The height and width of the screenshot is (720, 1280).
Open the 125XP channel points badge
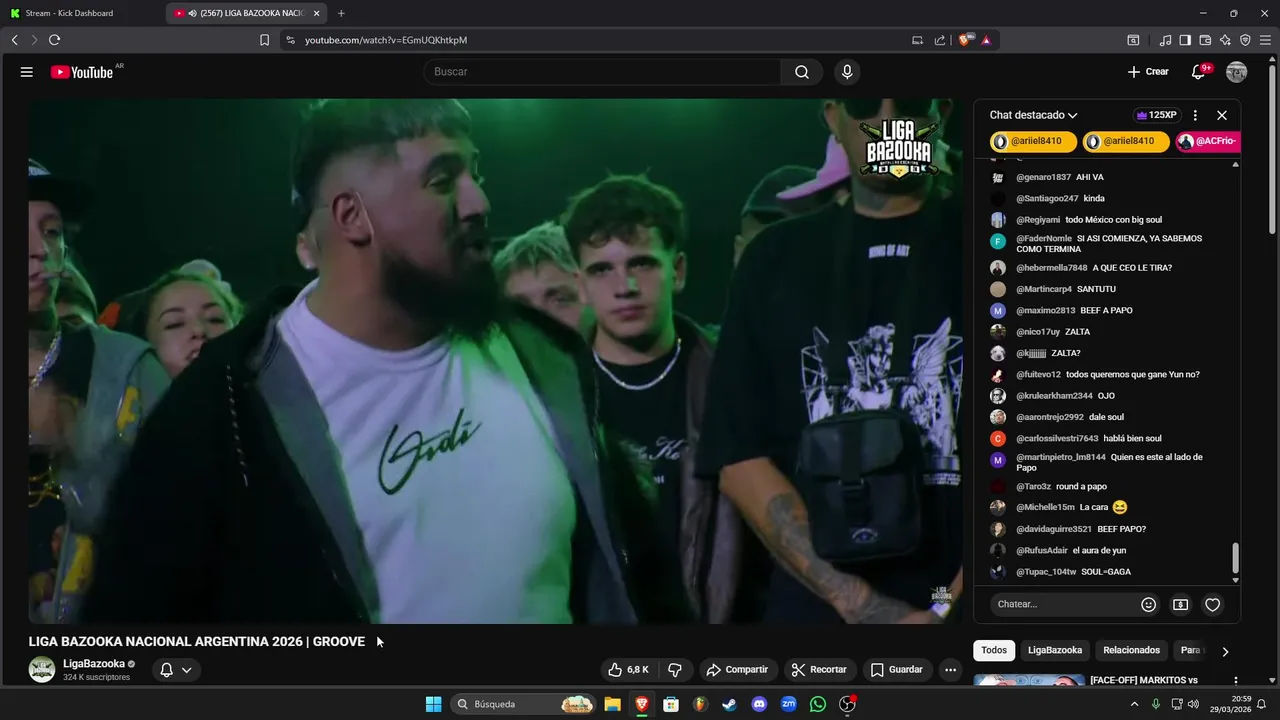(x=1157, y=115)
